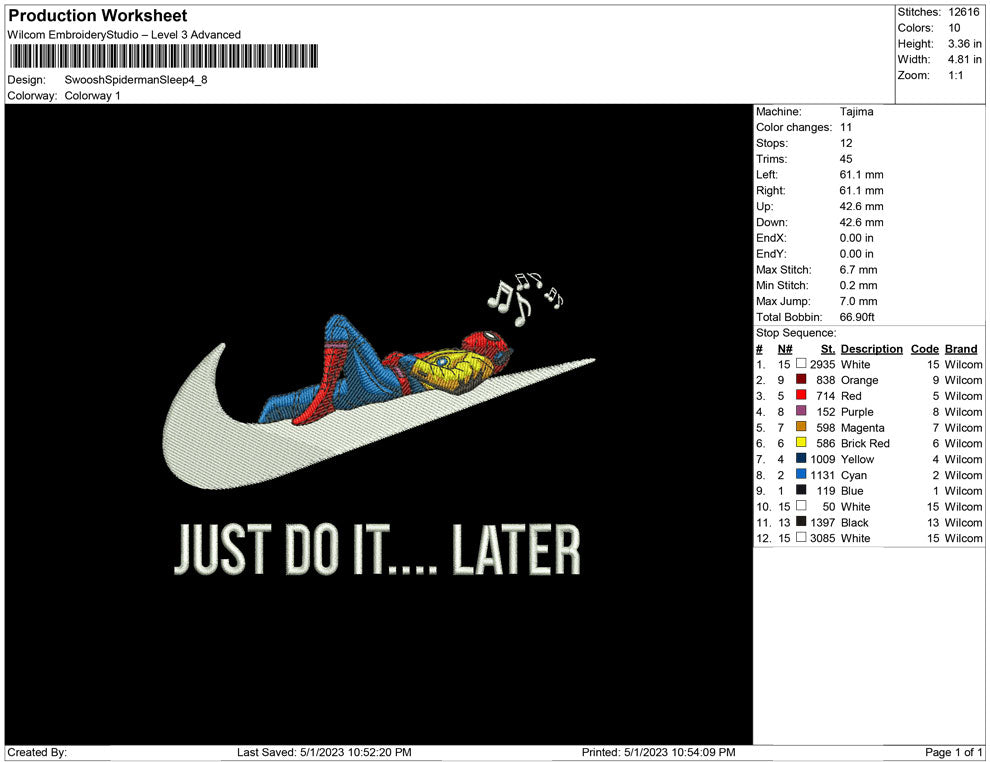Select the orange swatch beside Magenta
The image size is (990, 762).
tap(801, 427)
